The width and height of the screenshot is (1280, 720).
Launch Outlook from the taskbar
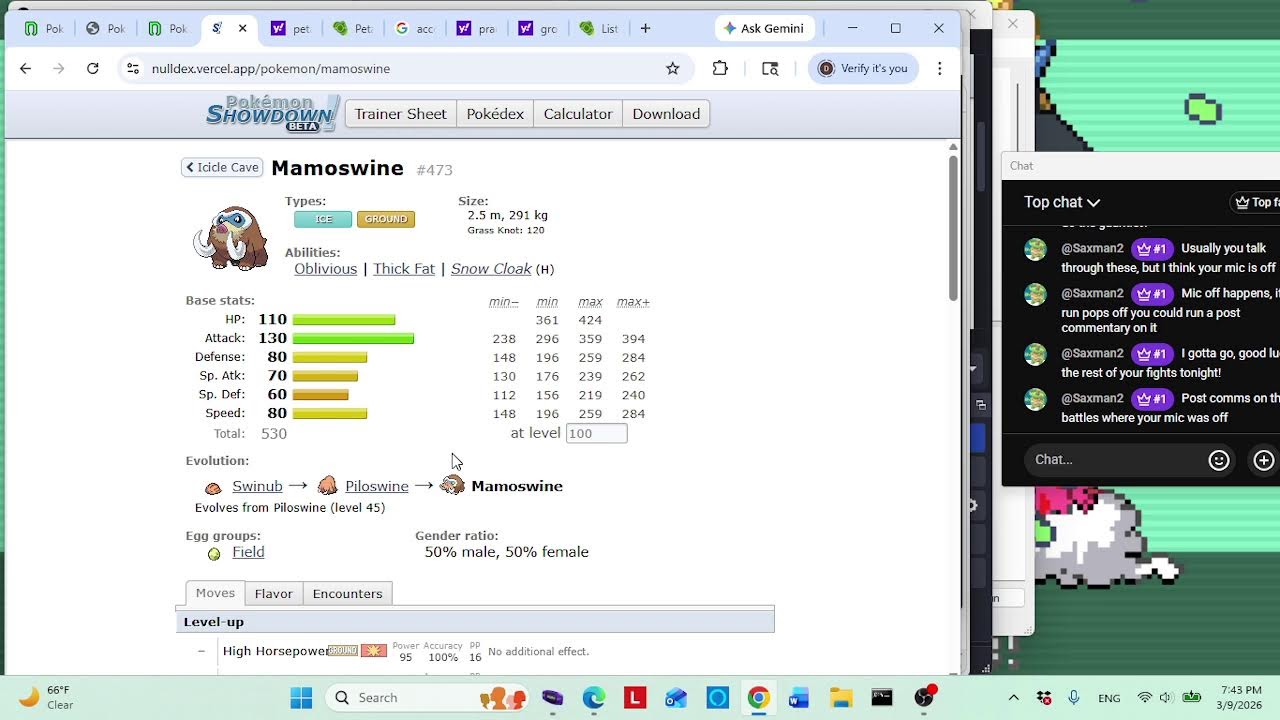click(x=676, y=697)
